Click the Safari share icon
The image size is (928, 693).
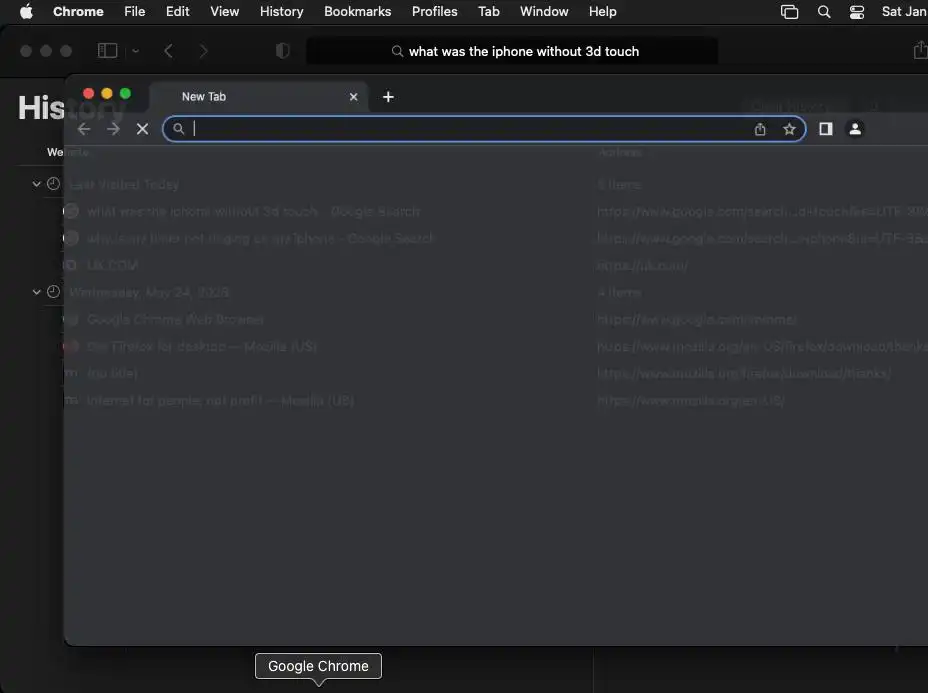tap(920, 50)
